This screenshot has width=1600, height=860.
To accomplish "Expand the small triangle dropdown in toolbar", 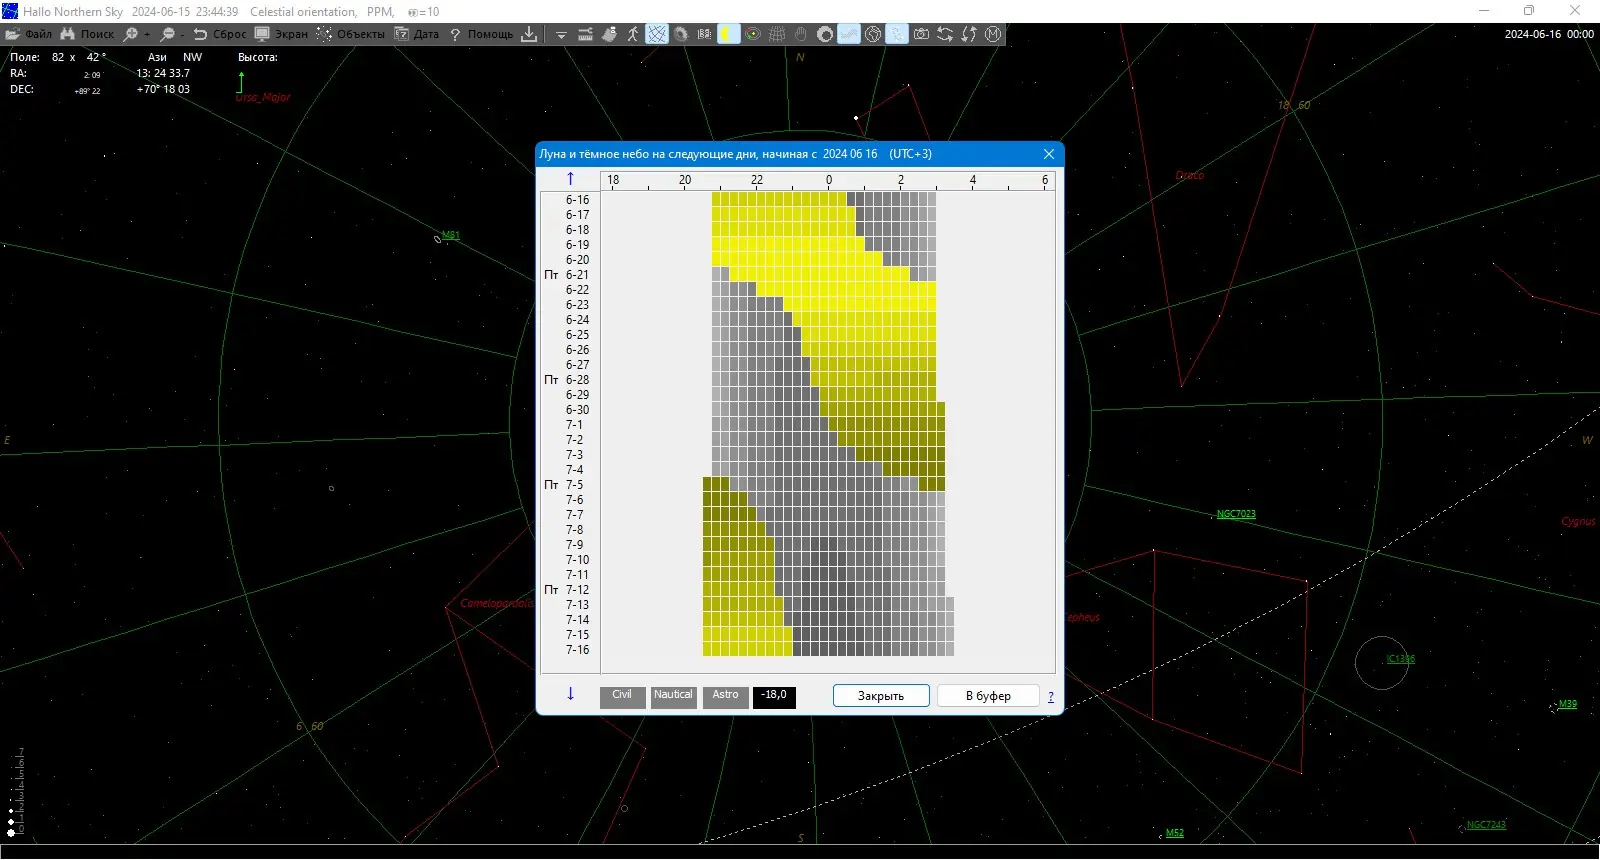I will click(561, 35).
